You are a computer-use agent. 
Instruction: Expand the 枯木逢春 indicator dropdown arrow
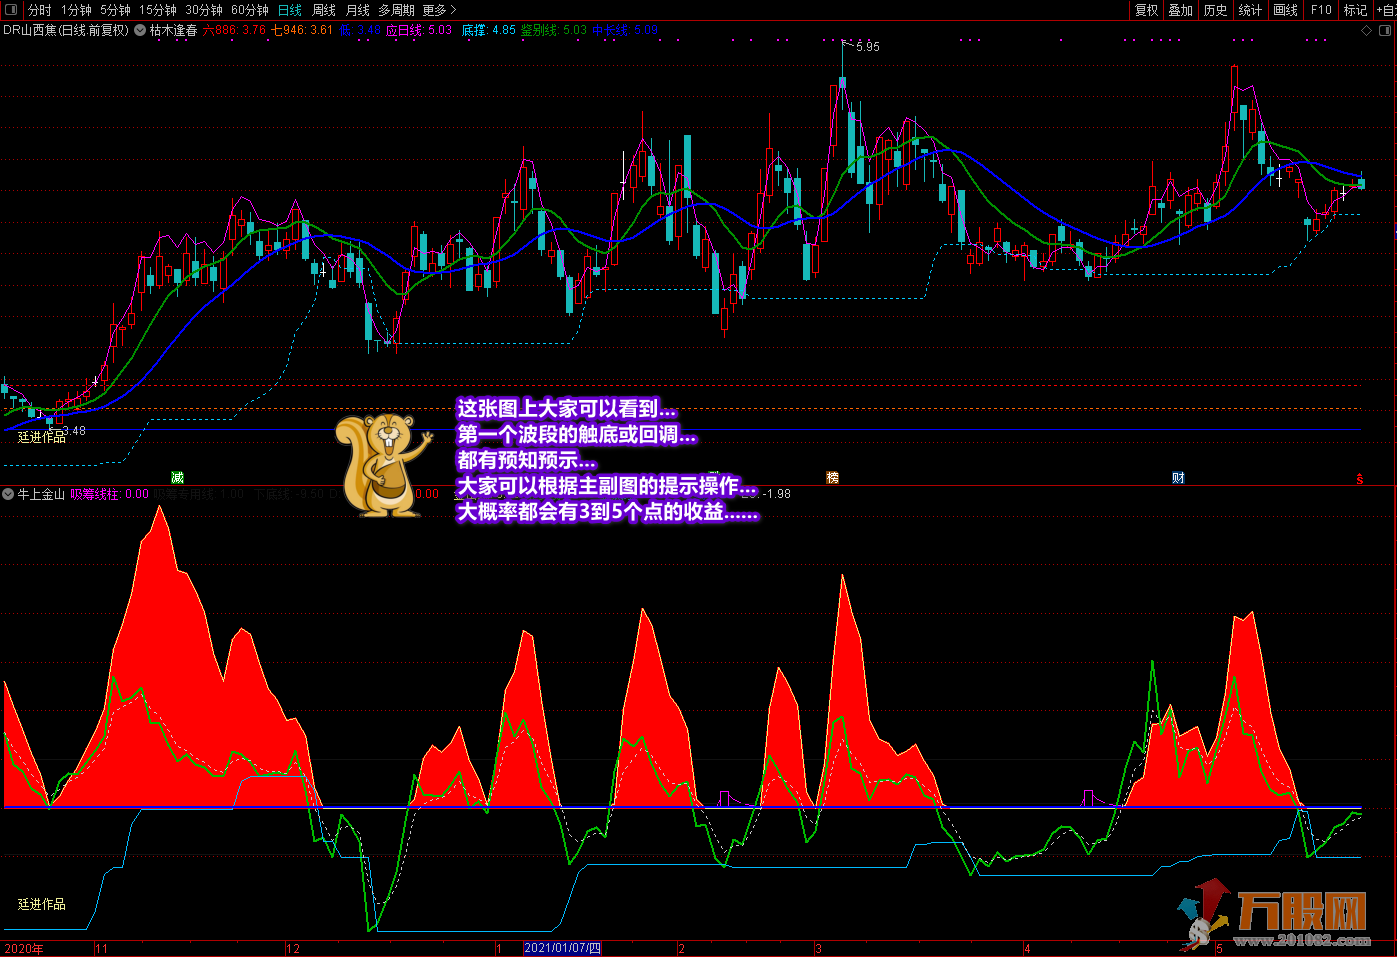pos(140,30)
